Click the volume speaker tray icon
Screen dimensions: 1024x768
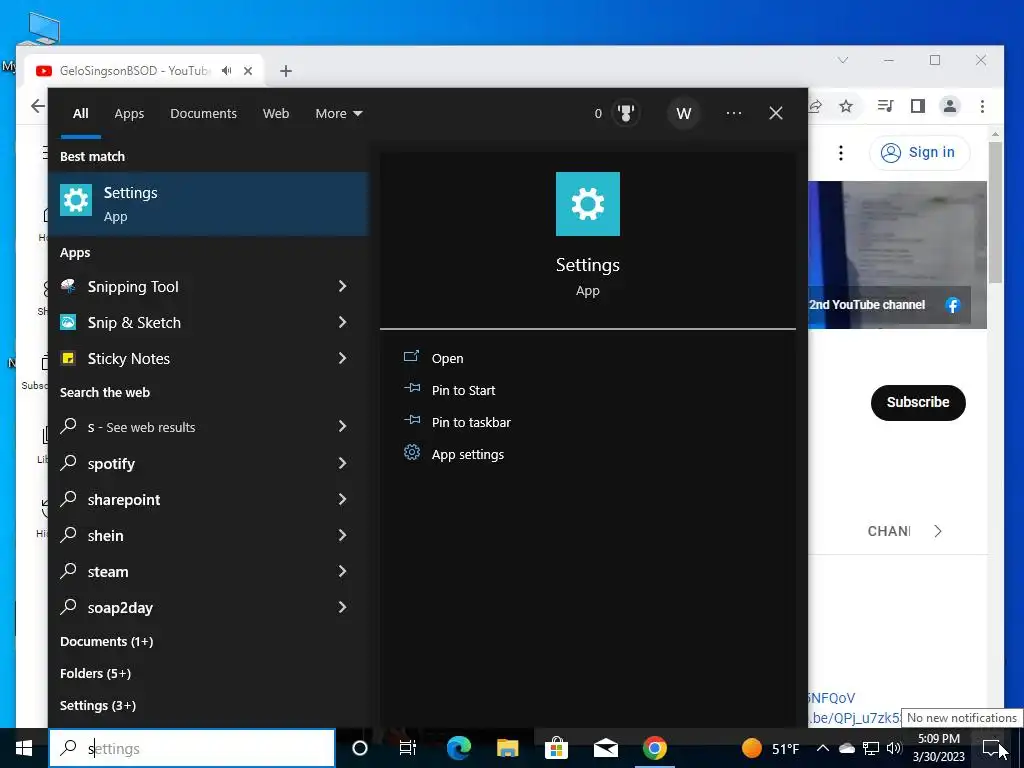click(x=894, y=748)
